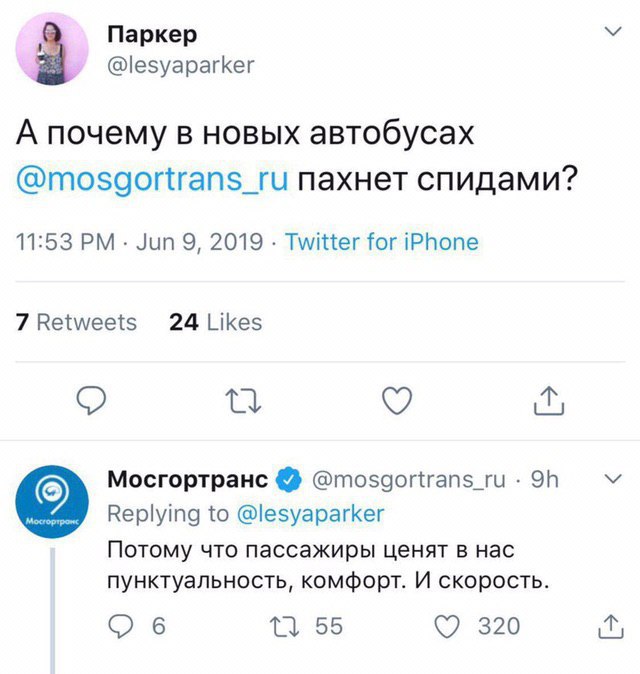Image resolution: width=640 pixels, height=674 pixels.
Task: Retweet the Мосгортранс reply
Action: click(281, 626)
